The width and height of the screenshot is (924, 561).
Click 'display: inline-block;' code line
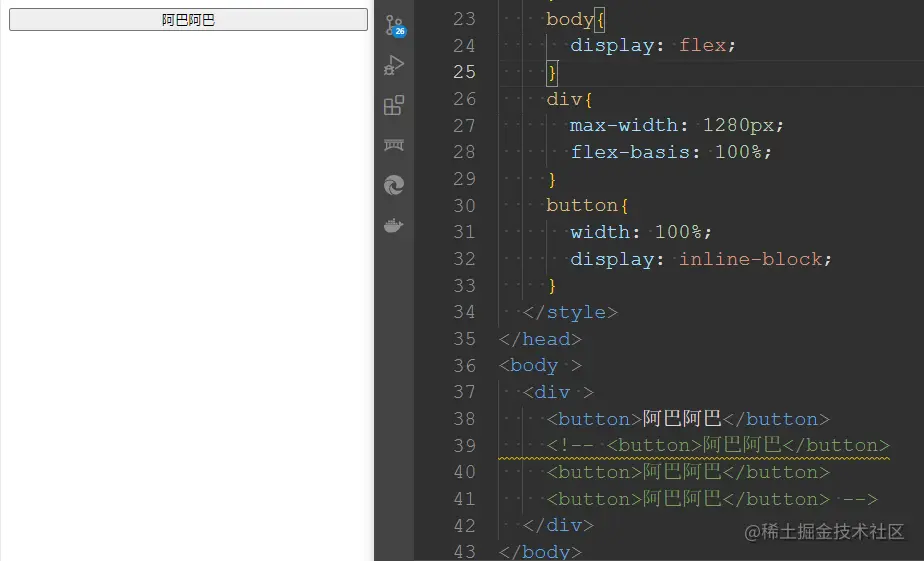click(701, 259)
